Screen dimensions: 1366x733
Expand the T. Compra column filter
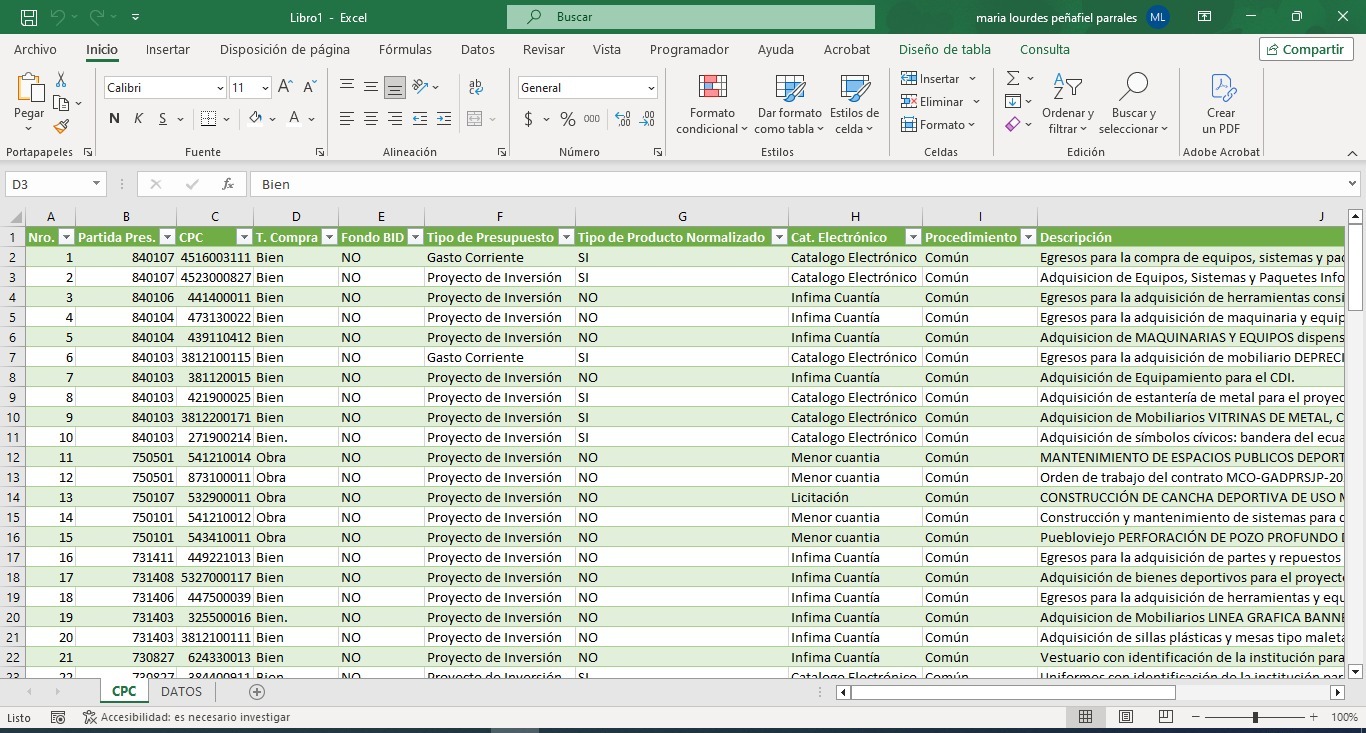(x=328, y=237)
